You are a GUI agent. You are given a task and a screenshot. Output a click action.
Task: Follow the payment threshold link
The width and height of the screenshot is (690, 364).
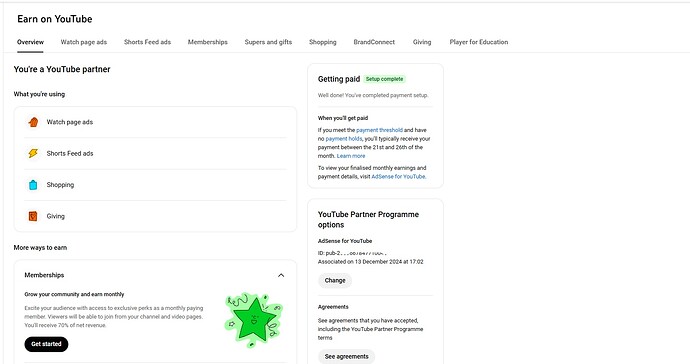pyautogui.click(x=379, y=130)
